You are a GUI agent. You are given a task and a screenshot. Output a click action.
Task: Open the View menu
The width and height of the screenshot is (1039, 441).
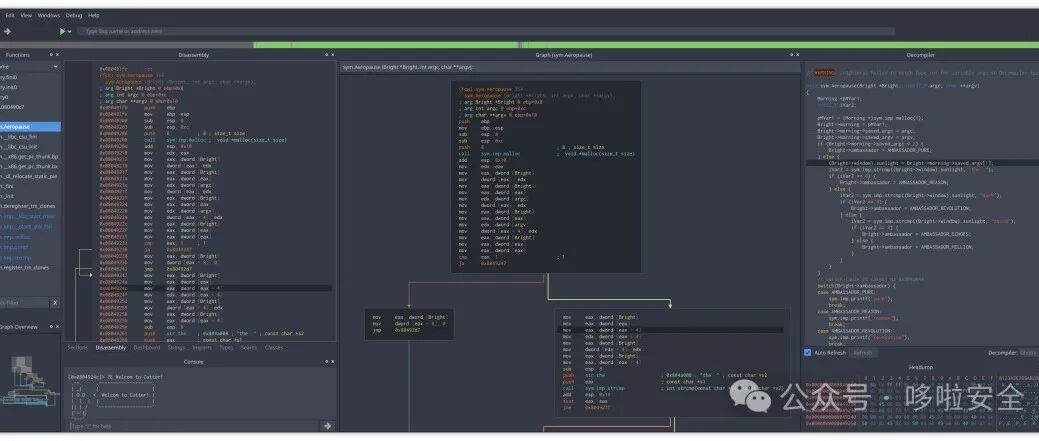tap(27, 15)
